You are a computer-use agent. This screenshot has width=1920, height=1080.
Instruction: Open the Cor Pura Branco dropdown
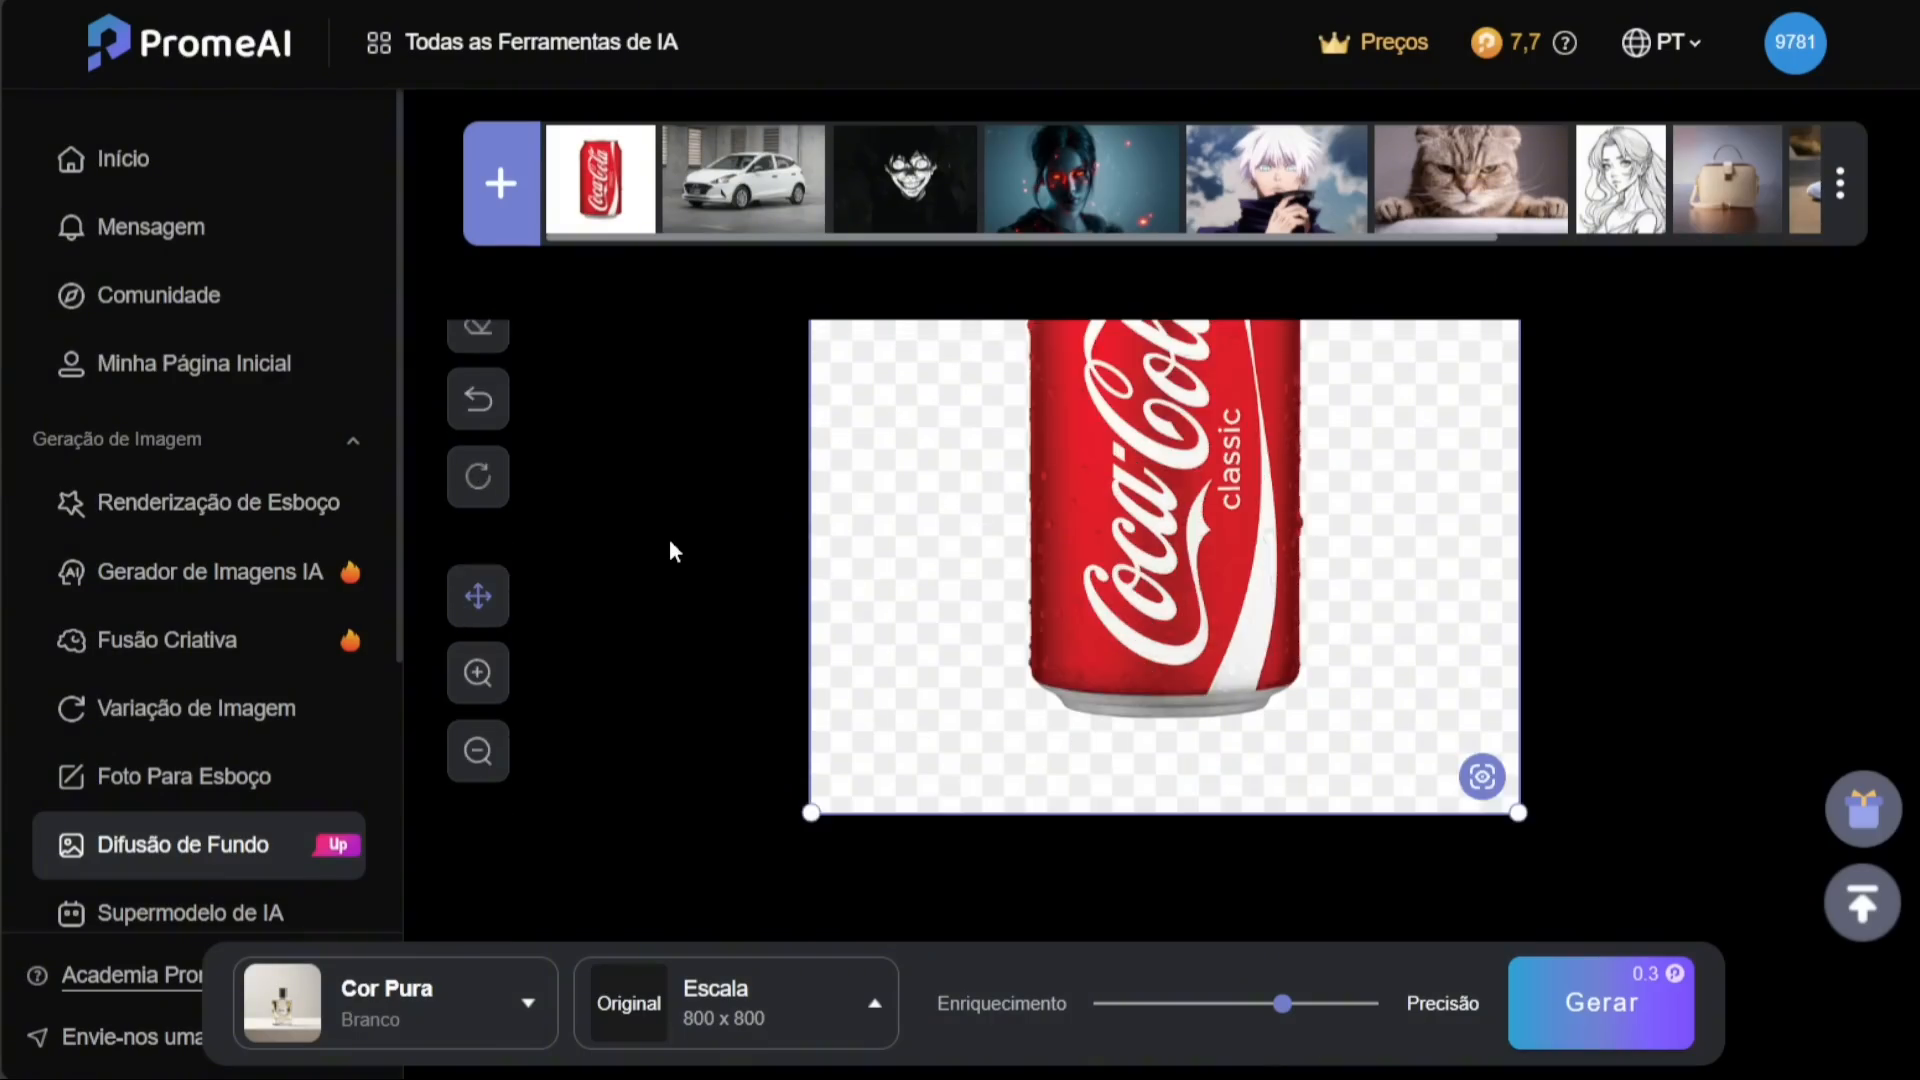396,1003
